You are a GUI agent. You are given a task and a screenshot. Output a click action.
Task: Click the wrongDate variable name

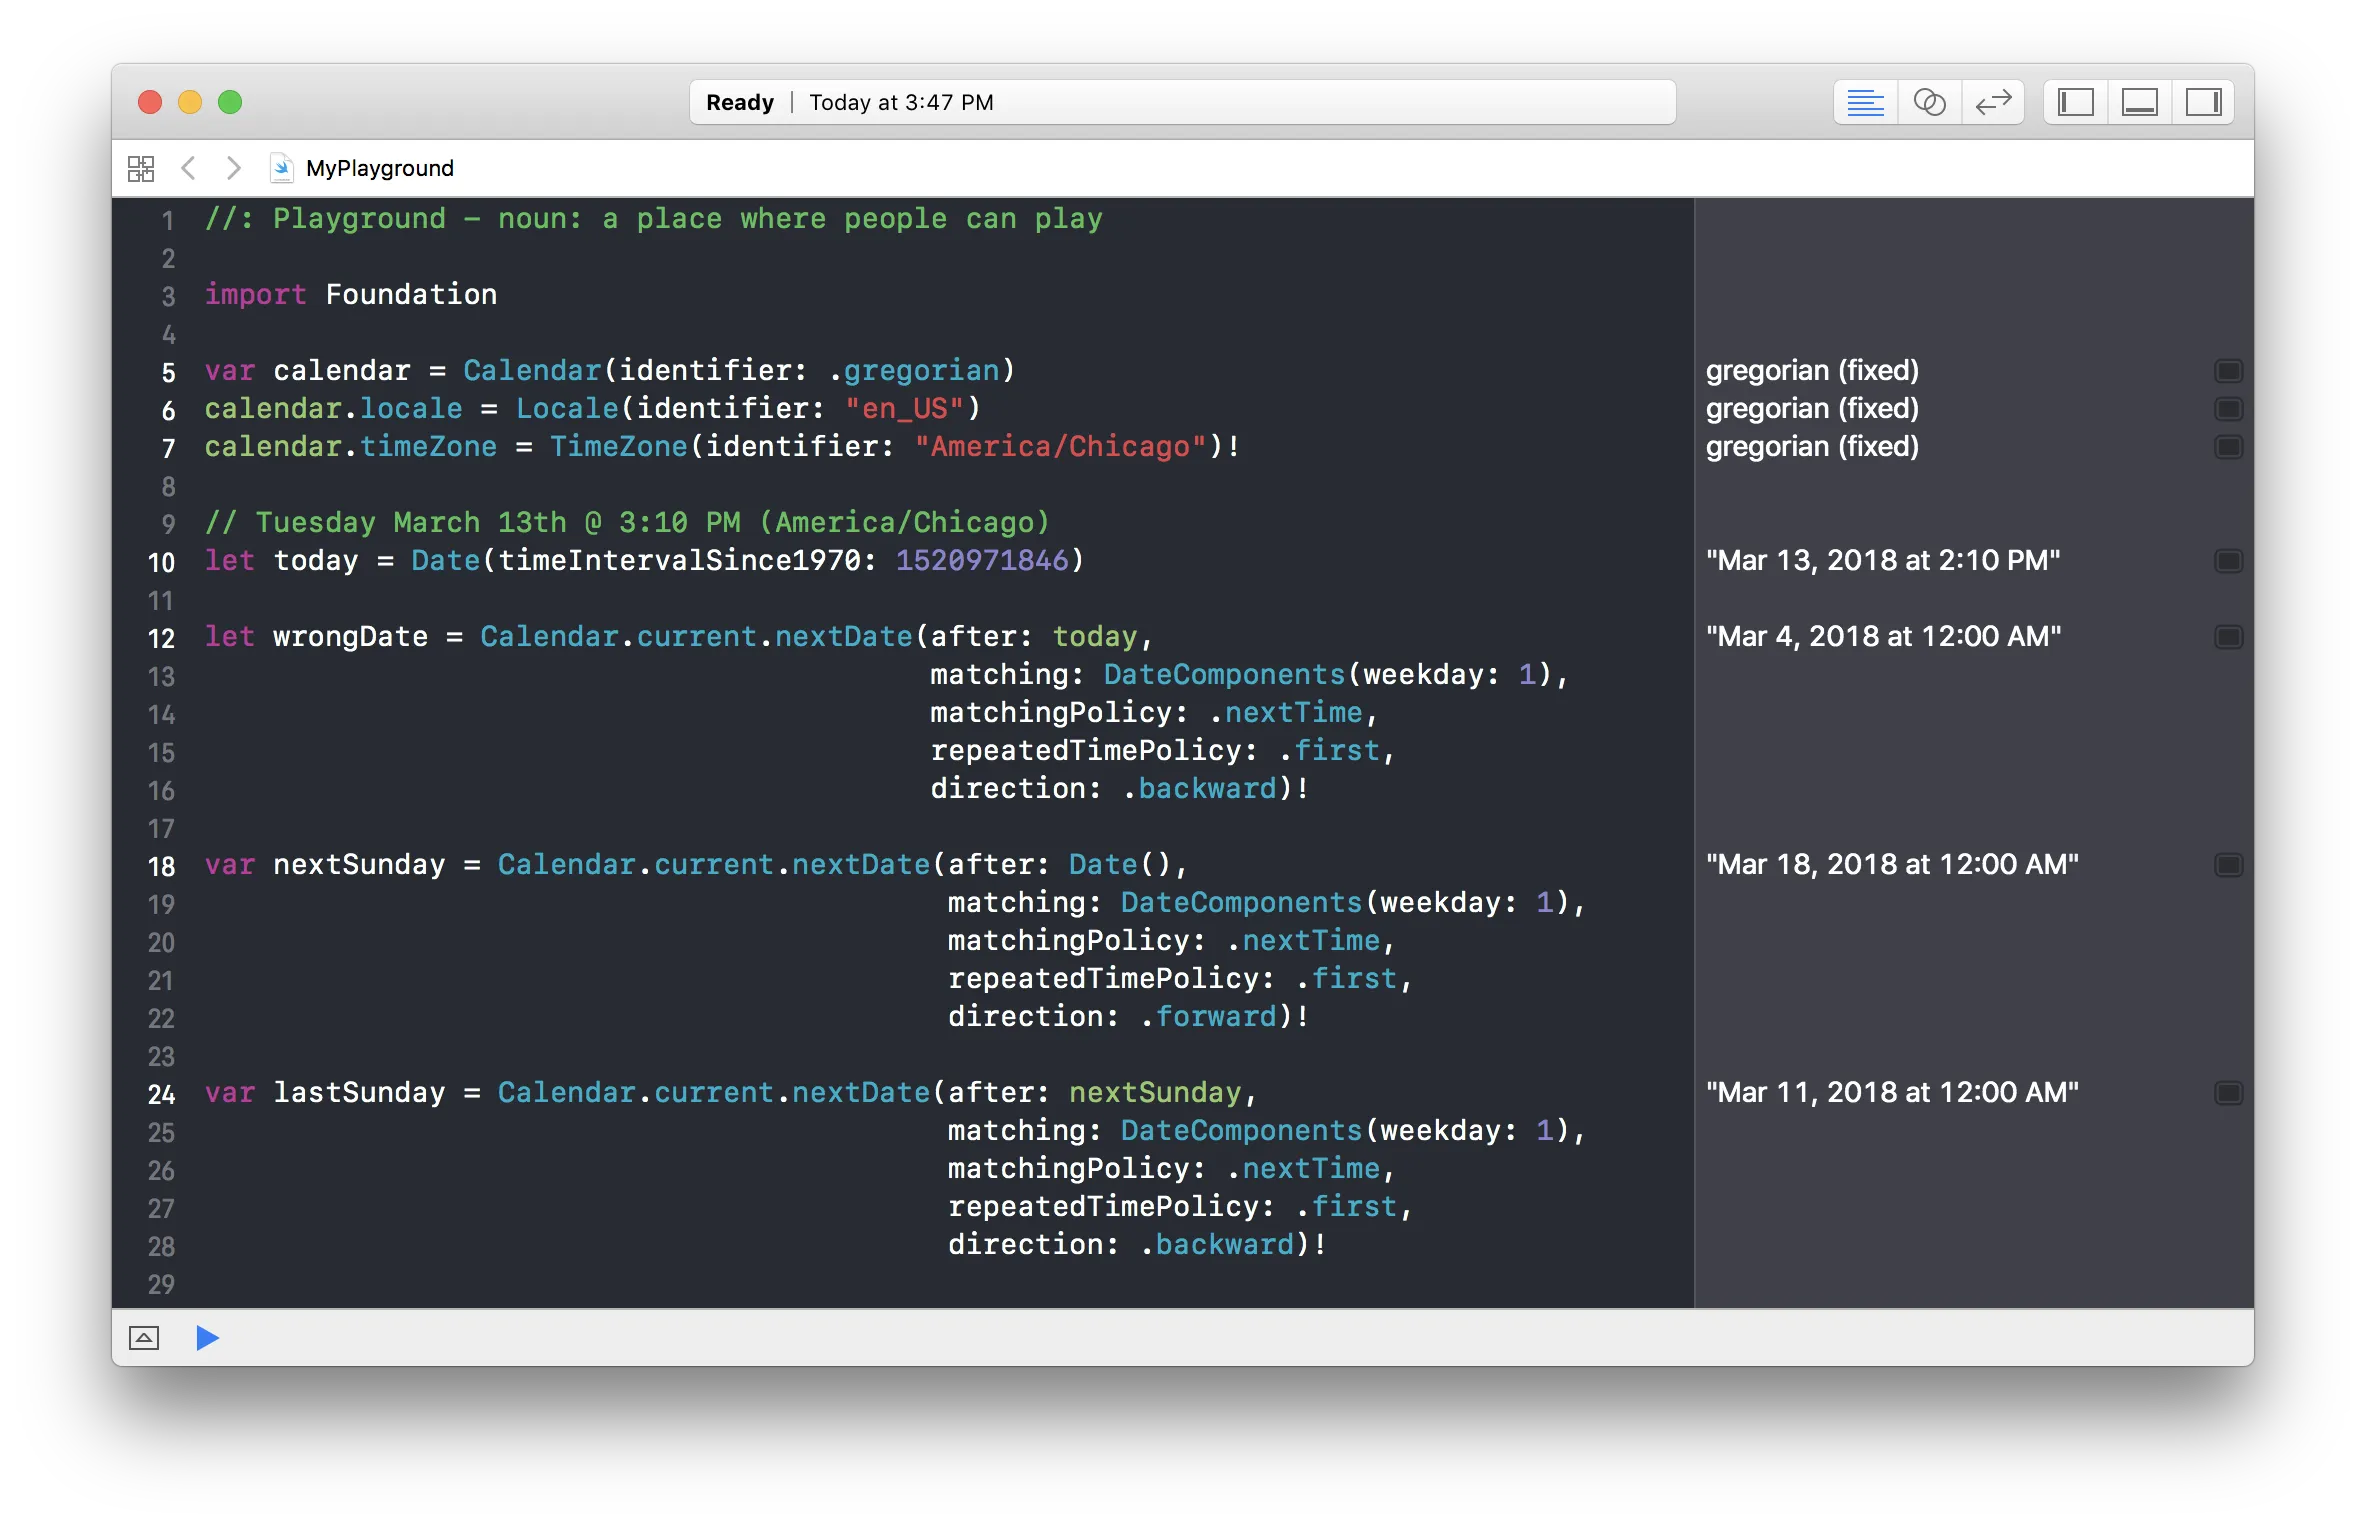pos(350,637)
